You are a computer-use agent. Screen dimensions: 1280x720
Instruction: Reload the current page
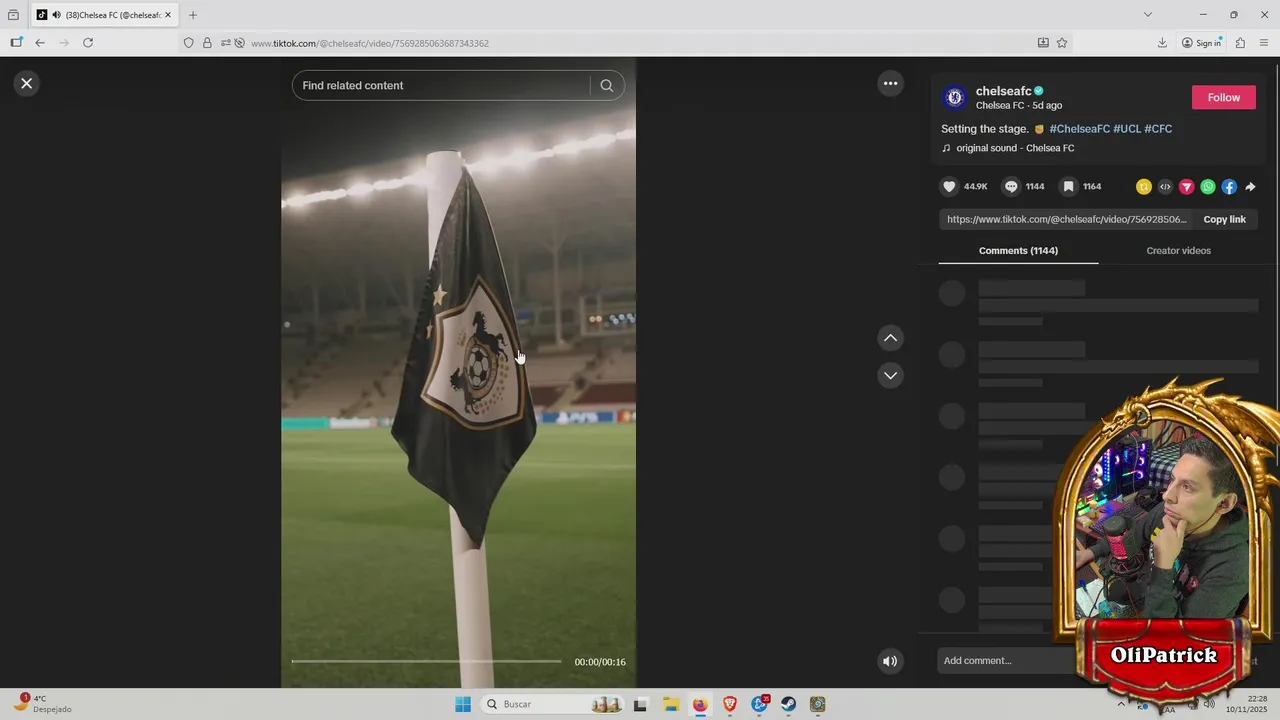(88, 43)
